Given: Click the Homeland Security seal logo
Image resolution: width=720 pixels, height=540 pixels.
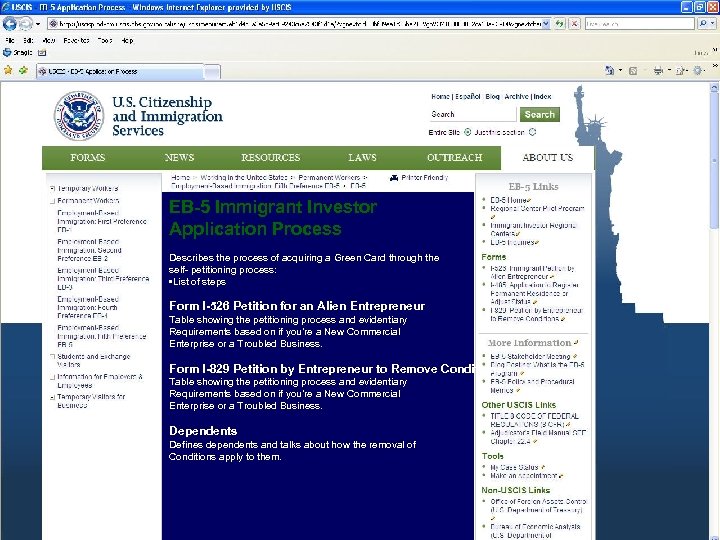Looking at the screenshot, I should click(x=79, y=115).
